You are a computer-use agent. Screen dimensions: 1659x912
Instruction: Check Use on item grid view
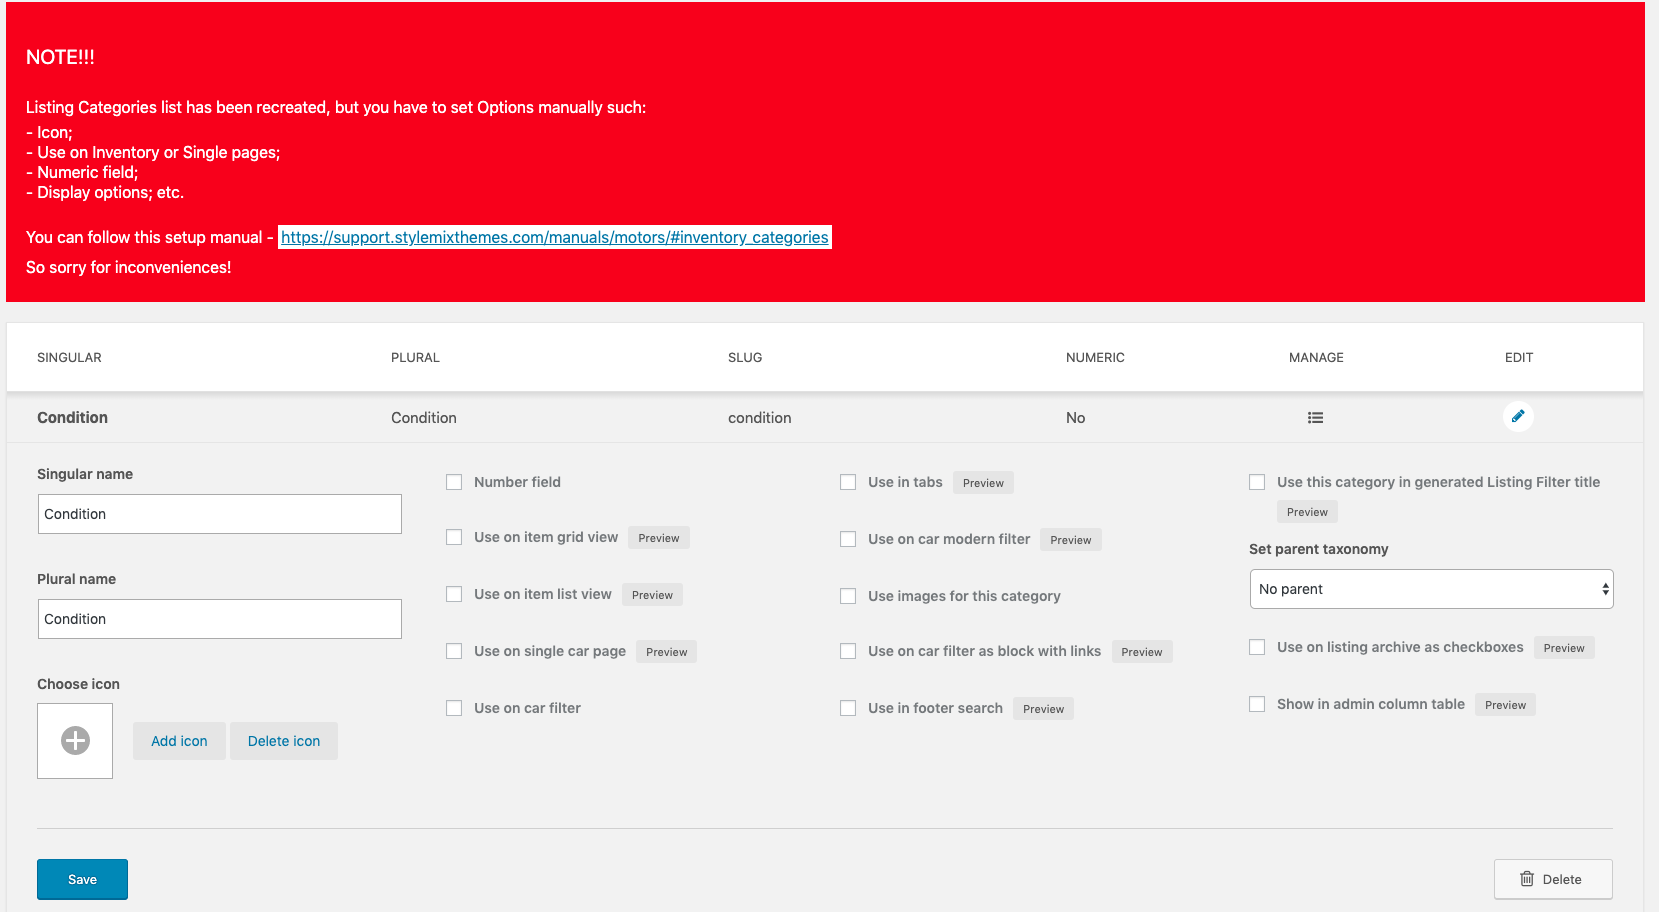454,537
